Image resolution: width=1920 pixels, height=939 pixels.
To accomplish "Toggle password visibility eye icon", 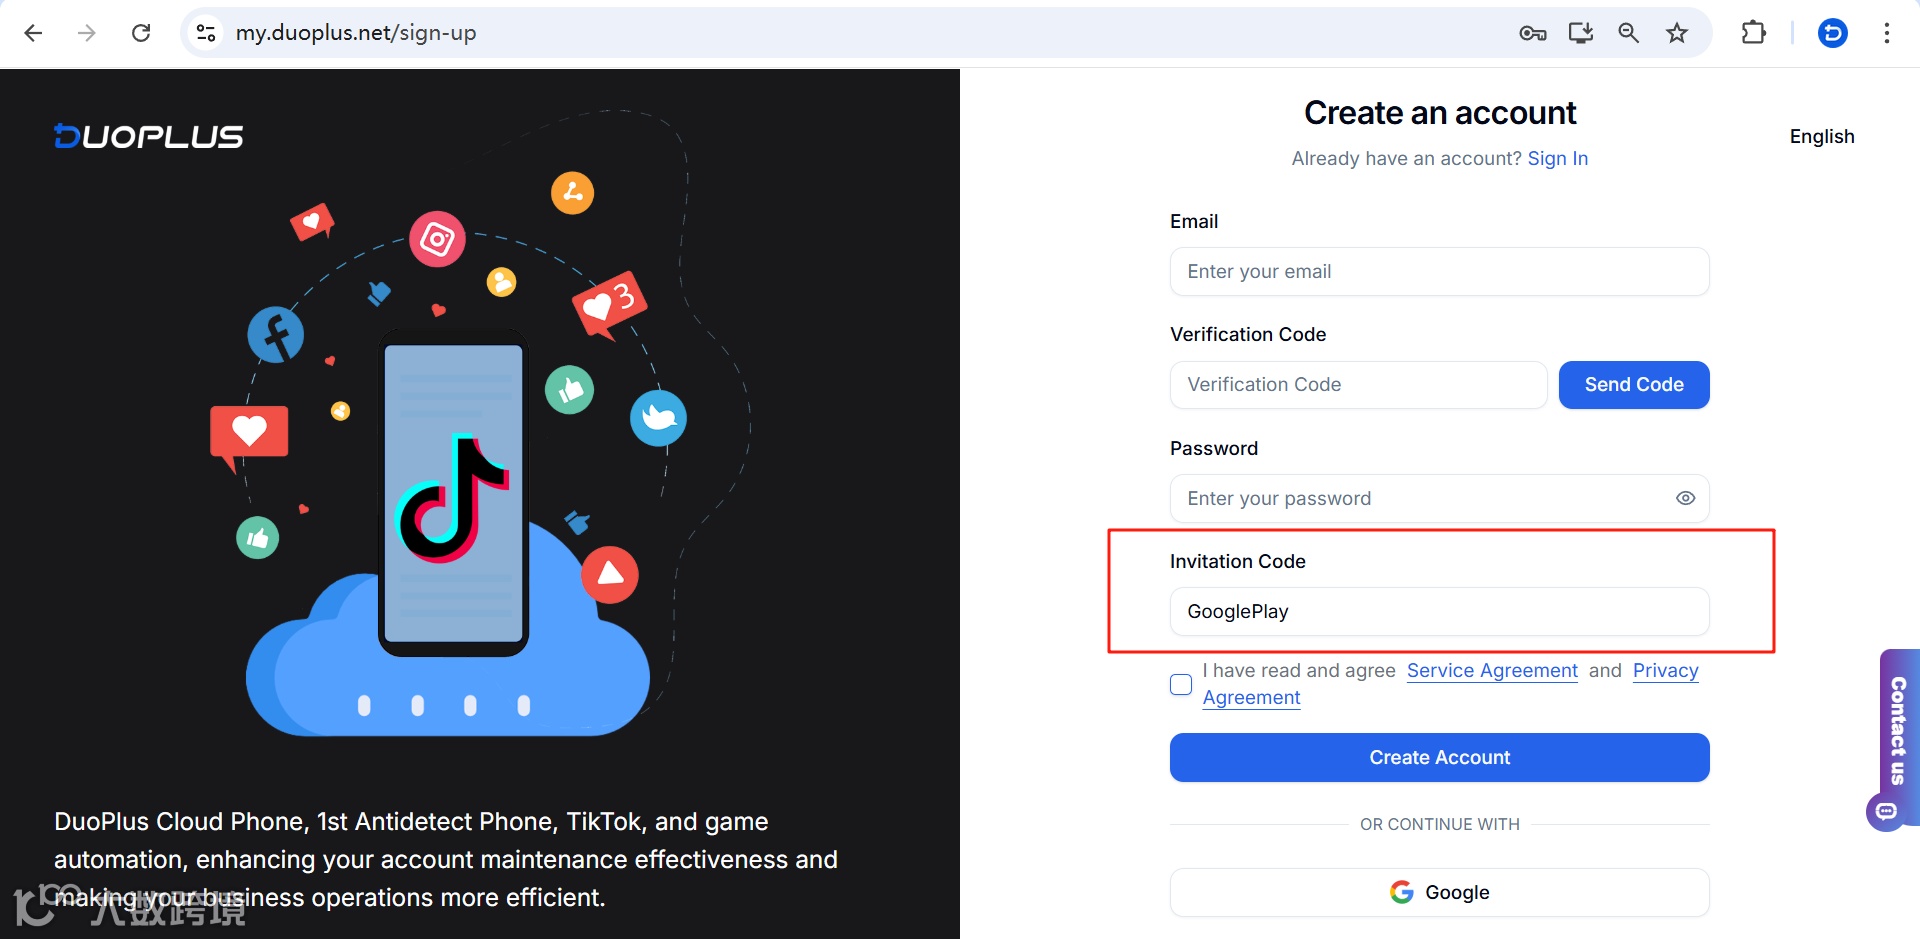I will pos(1685,498).
